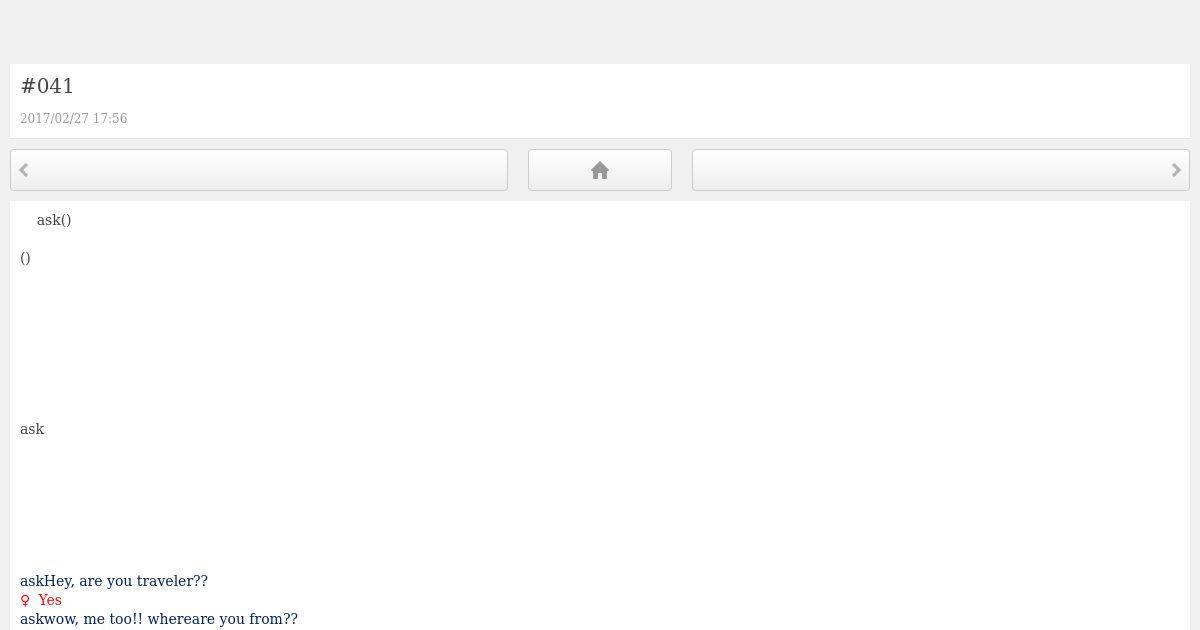Click the standalone "()" text
Screen dimensions: 1200x630
[25, 258]
